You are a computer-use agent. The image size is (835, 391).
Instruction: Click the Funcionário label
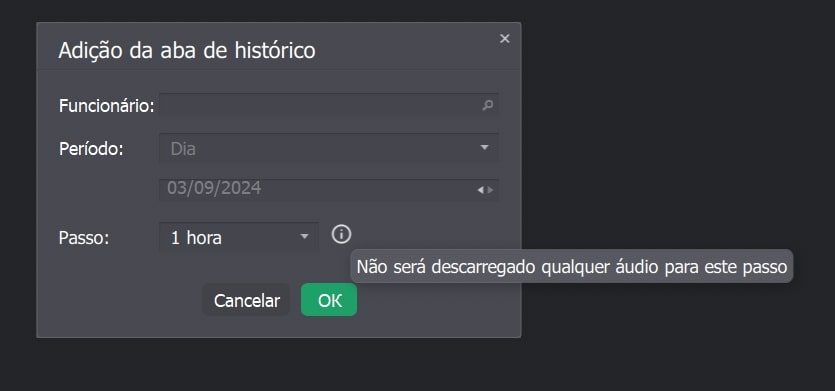coord(107,106)
